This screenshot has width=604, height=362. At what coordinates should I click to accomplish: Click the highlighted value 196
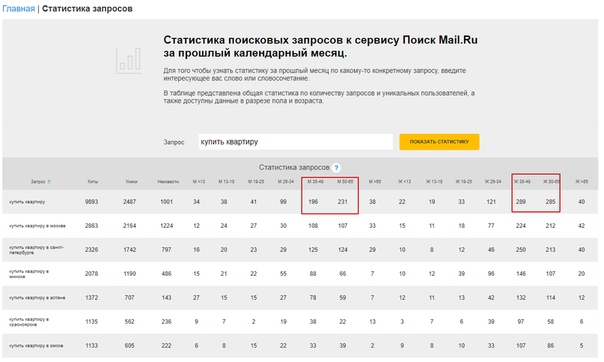coord(313,202)
